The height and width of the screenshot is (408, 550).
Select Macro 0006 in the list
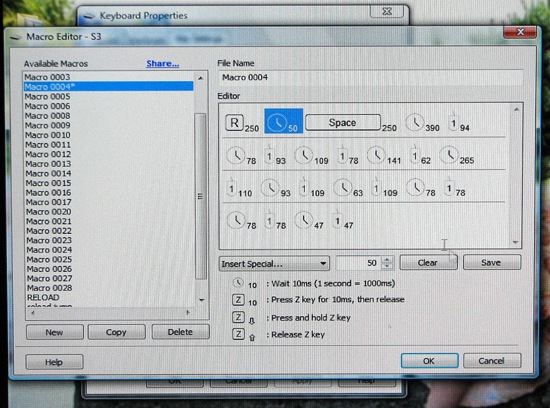[108, 106]
